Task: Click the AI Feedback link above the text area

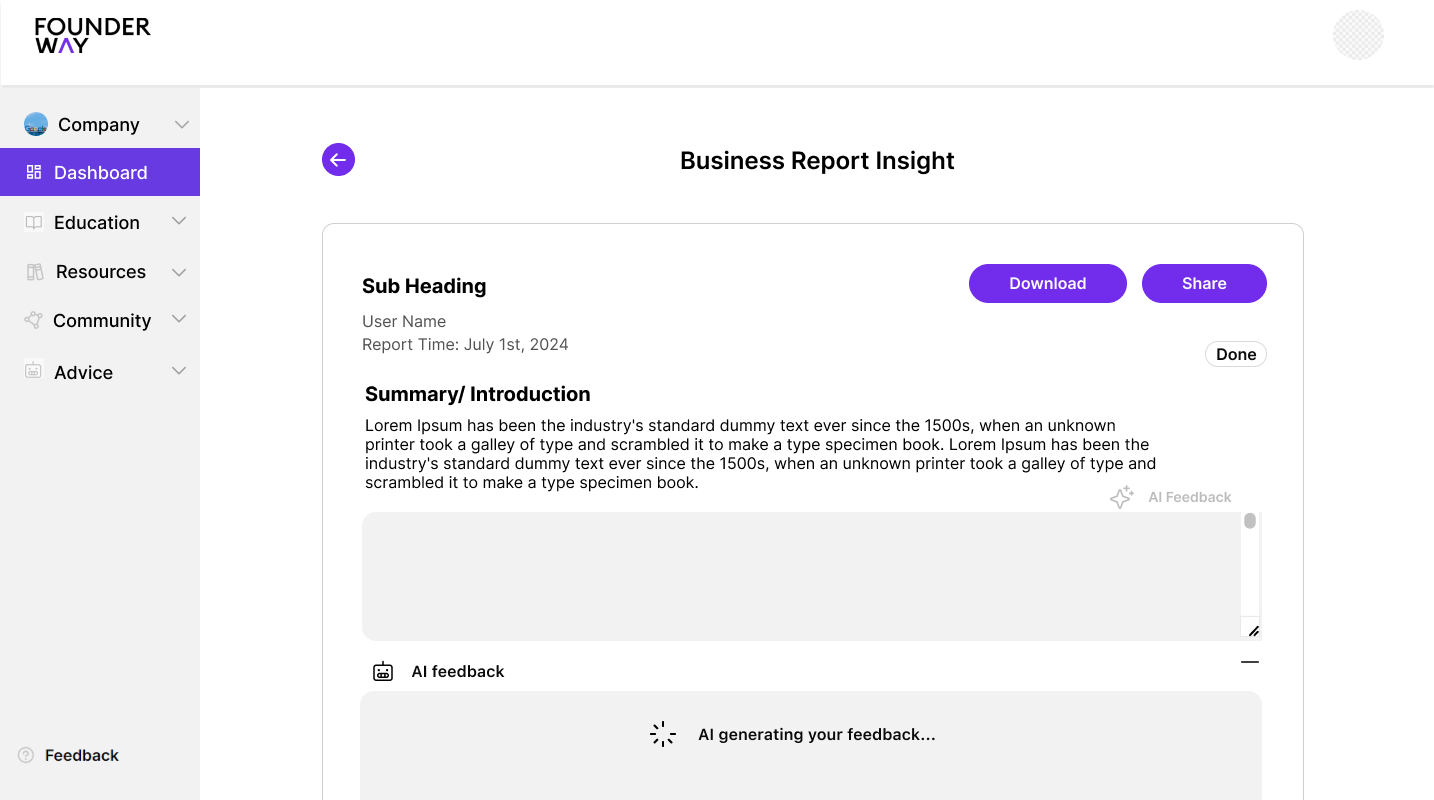Action: 1190,497
